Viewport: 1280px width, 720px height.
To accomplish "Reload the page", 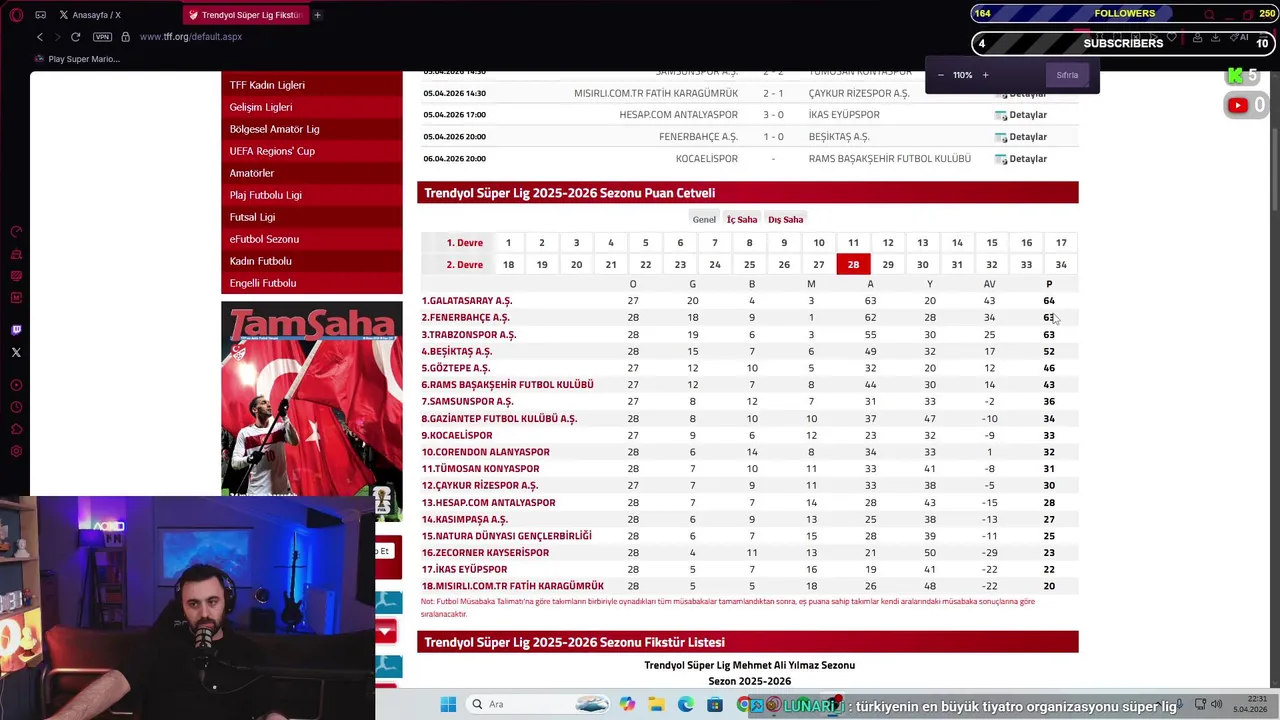I will point(75,37).
